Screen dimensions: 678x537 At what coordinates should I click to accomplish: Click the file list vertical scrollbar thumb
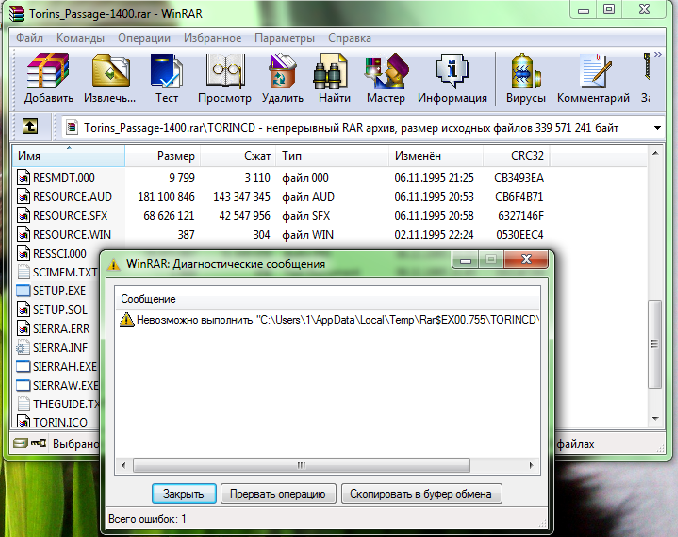655,344
